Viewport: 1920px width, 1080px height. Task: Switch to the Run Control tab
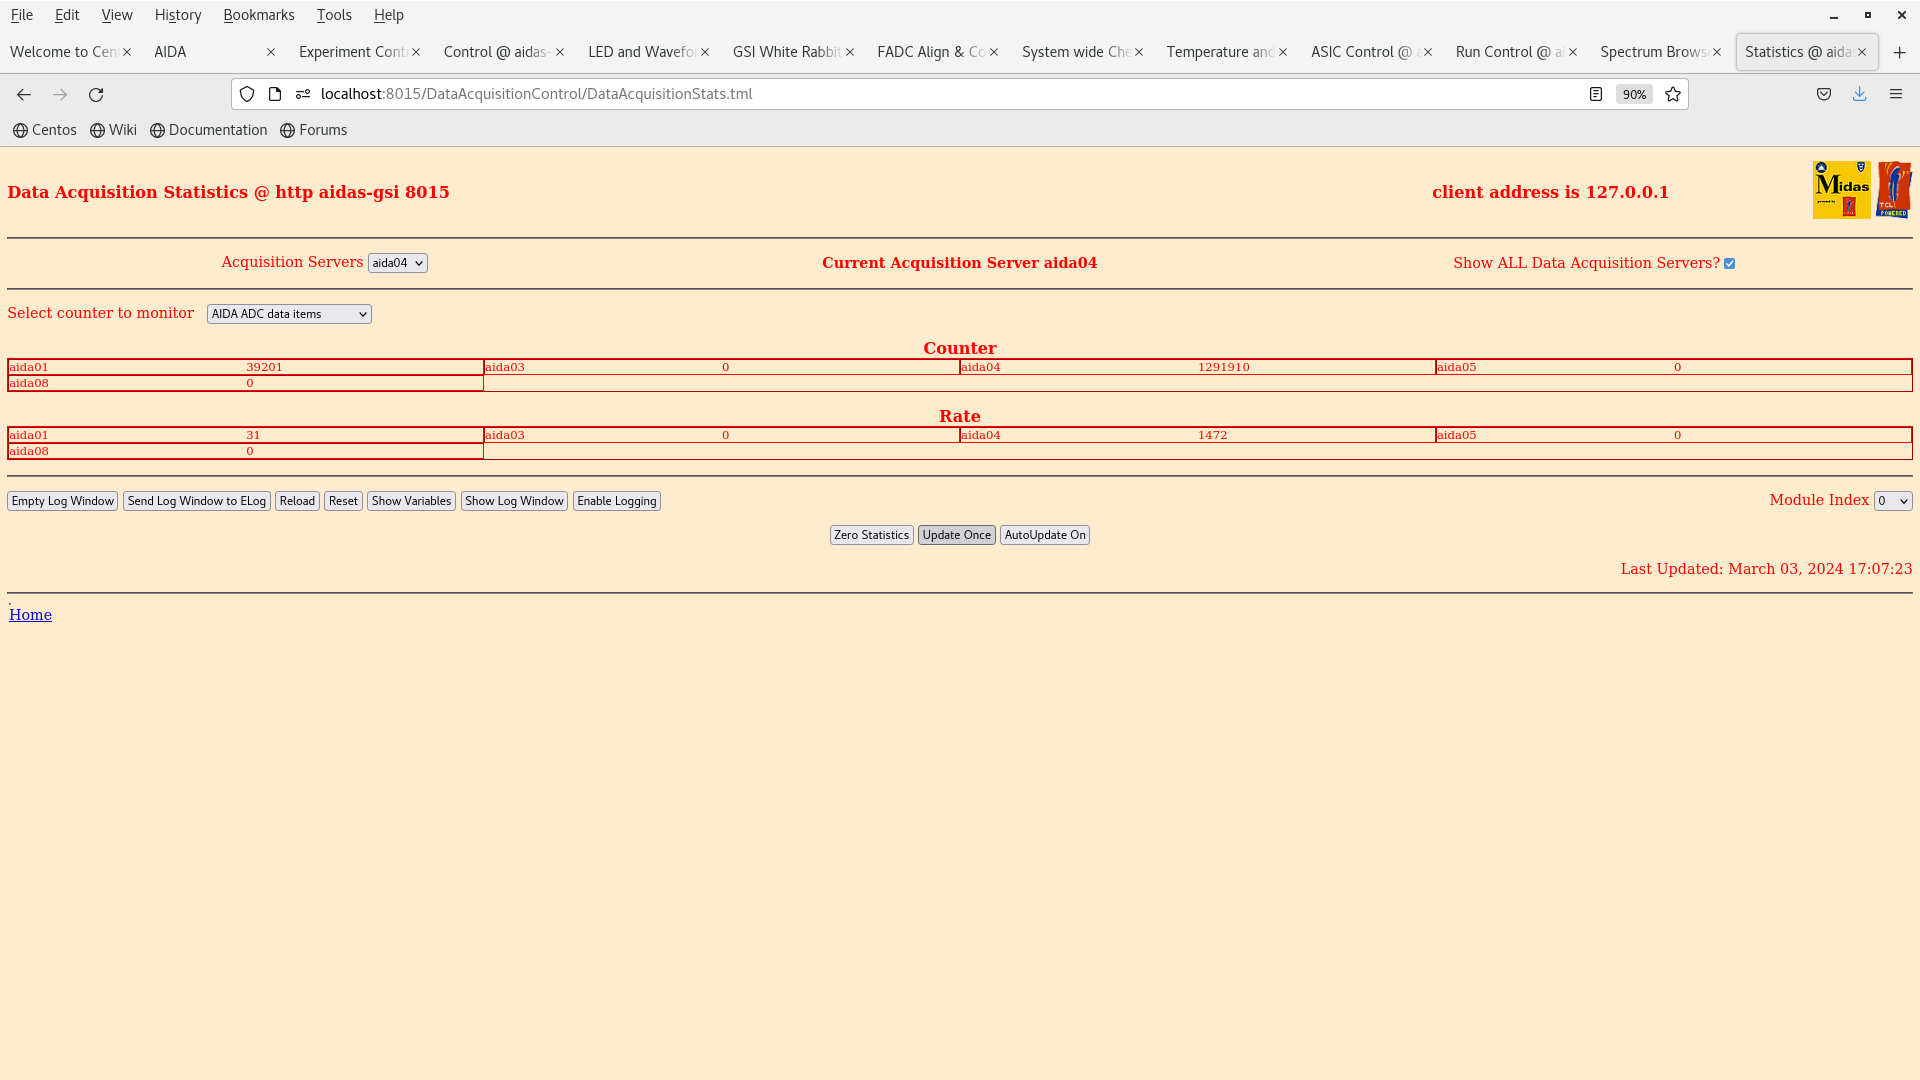[1508, 52]
